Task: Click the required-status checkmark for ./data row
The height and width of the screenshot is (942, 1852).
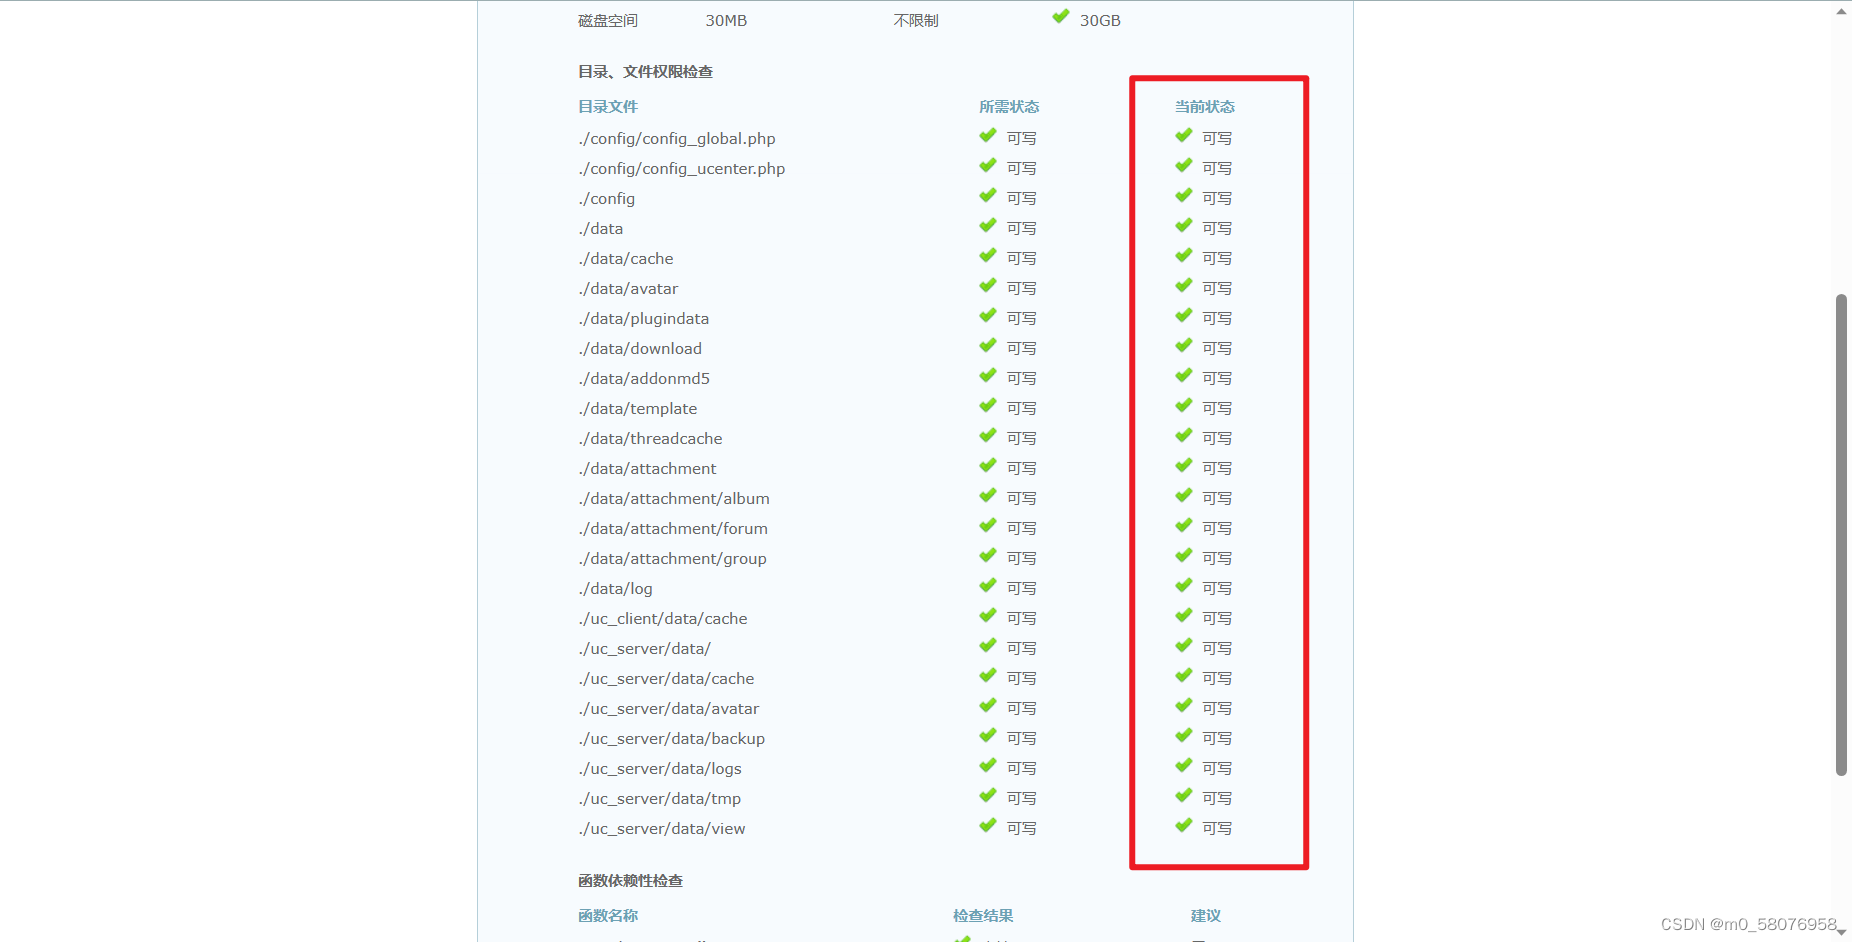Action: 988,225
